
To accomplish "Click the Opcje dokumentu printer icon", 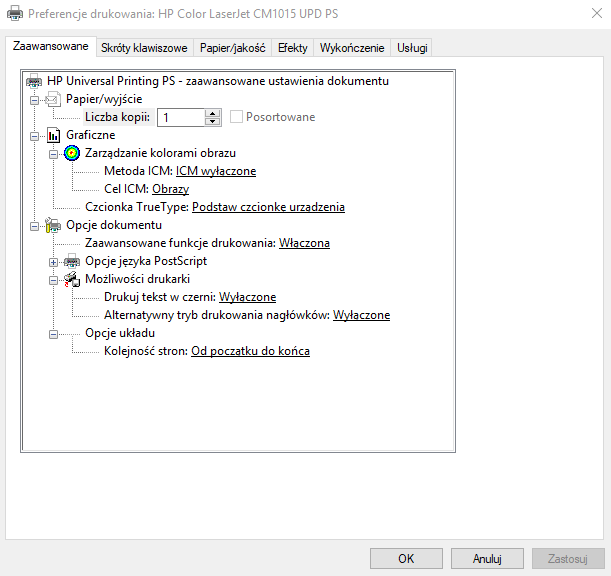I will 53,225.
